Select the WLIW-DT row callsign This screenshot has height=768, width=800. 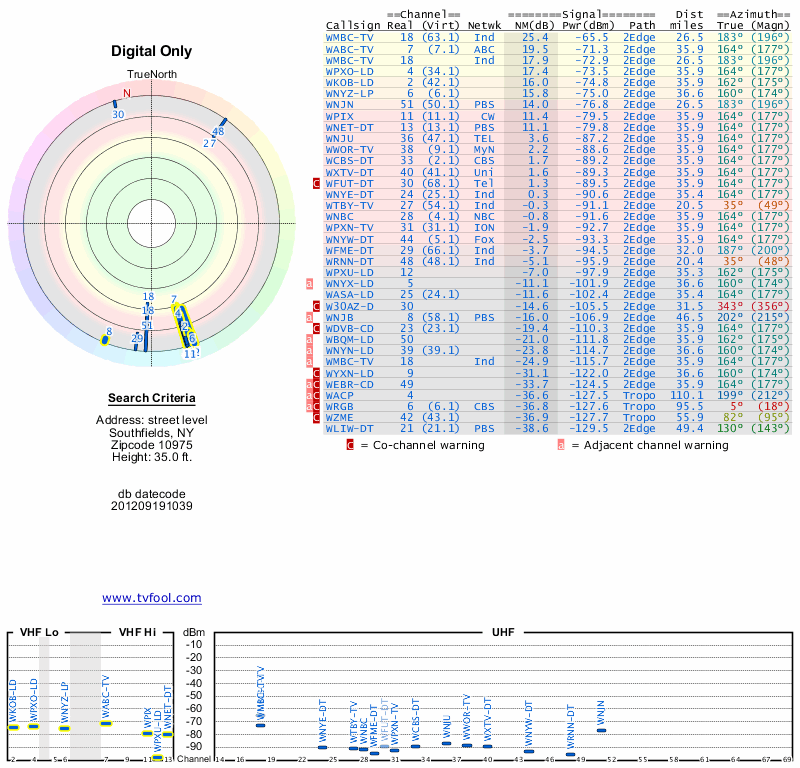click(x=349, y=428)
